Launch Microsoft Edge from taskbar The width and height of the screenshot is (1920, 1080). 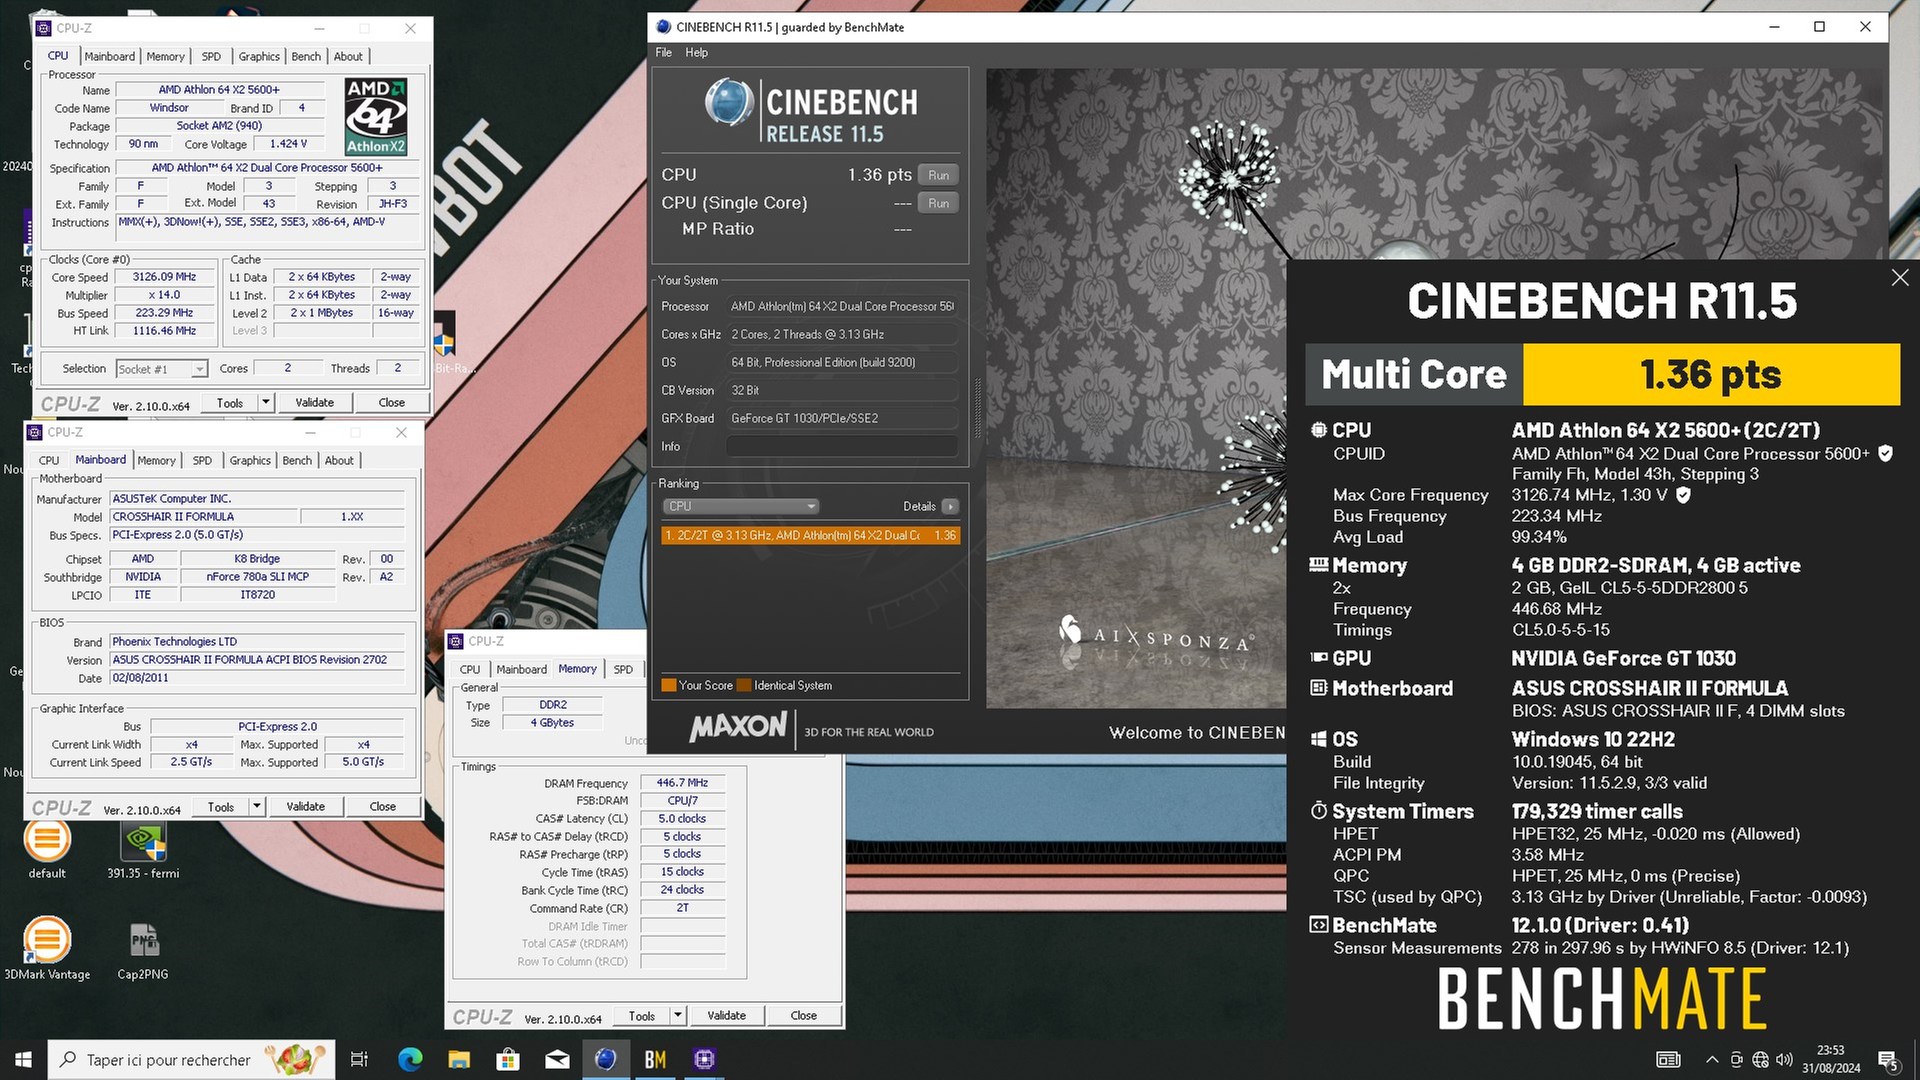[410, 1059]
